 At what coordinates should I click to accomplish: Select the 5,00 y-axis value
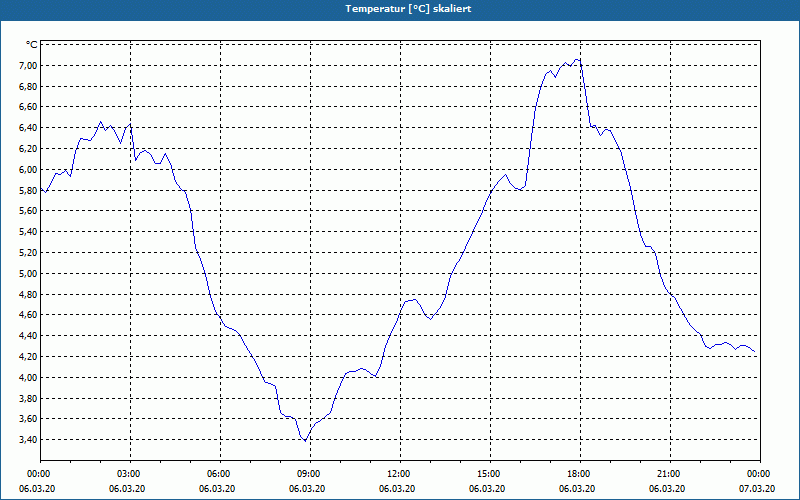point(29,273)
